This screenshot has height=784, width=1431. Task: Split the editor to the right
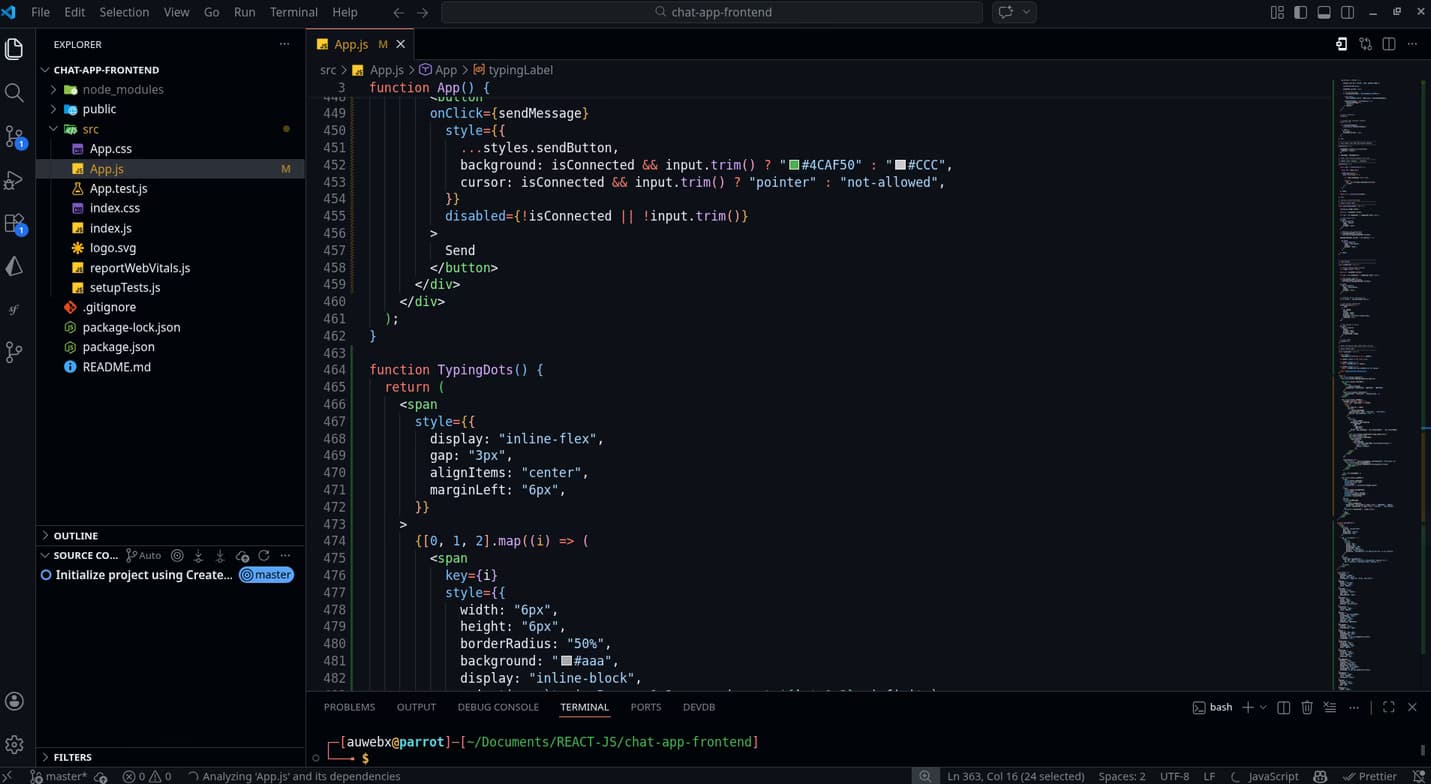click(1389, 44)
